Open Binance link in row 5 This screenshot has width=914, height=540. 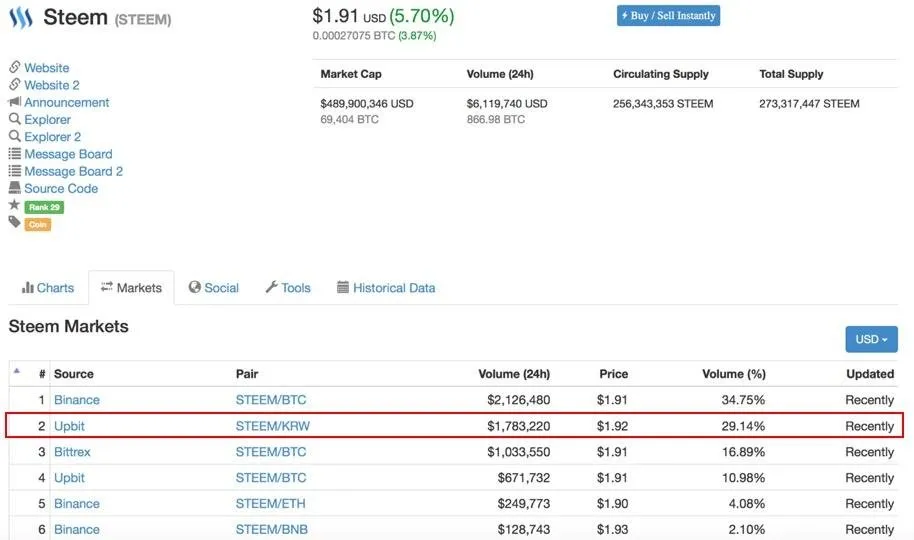77,504
